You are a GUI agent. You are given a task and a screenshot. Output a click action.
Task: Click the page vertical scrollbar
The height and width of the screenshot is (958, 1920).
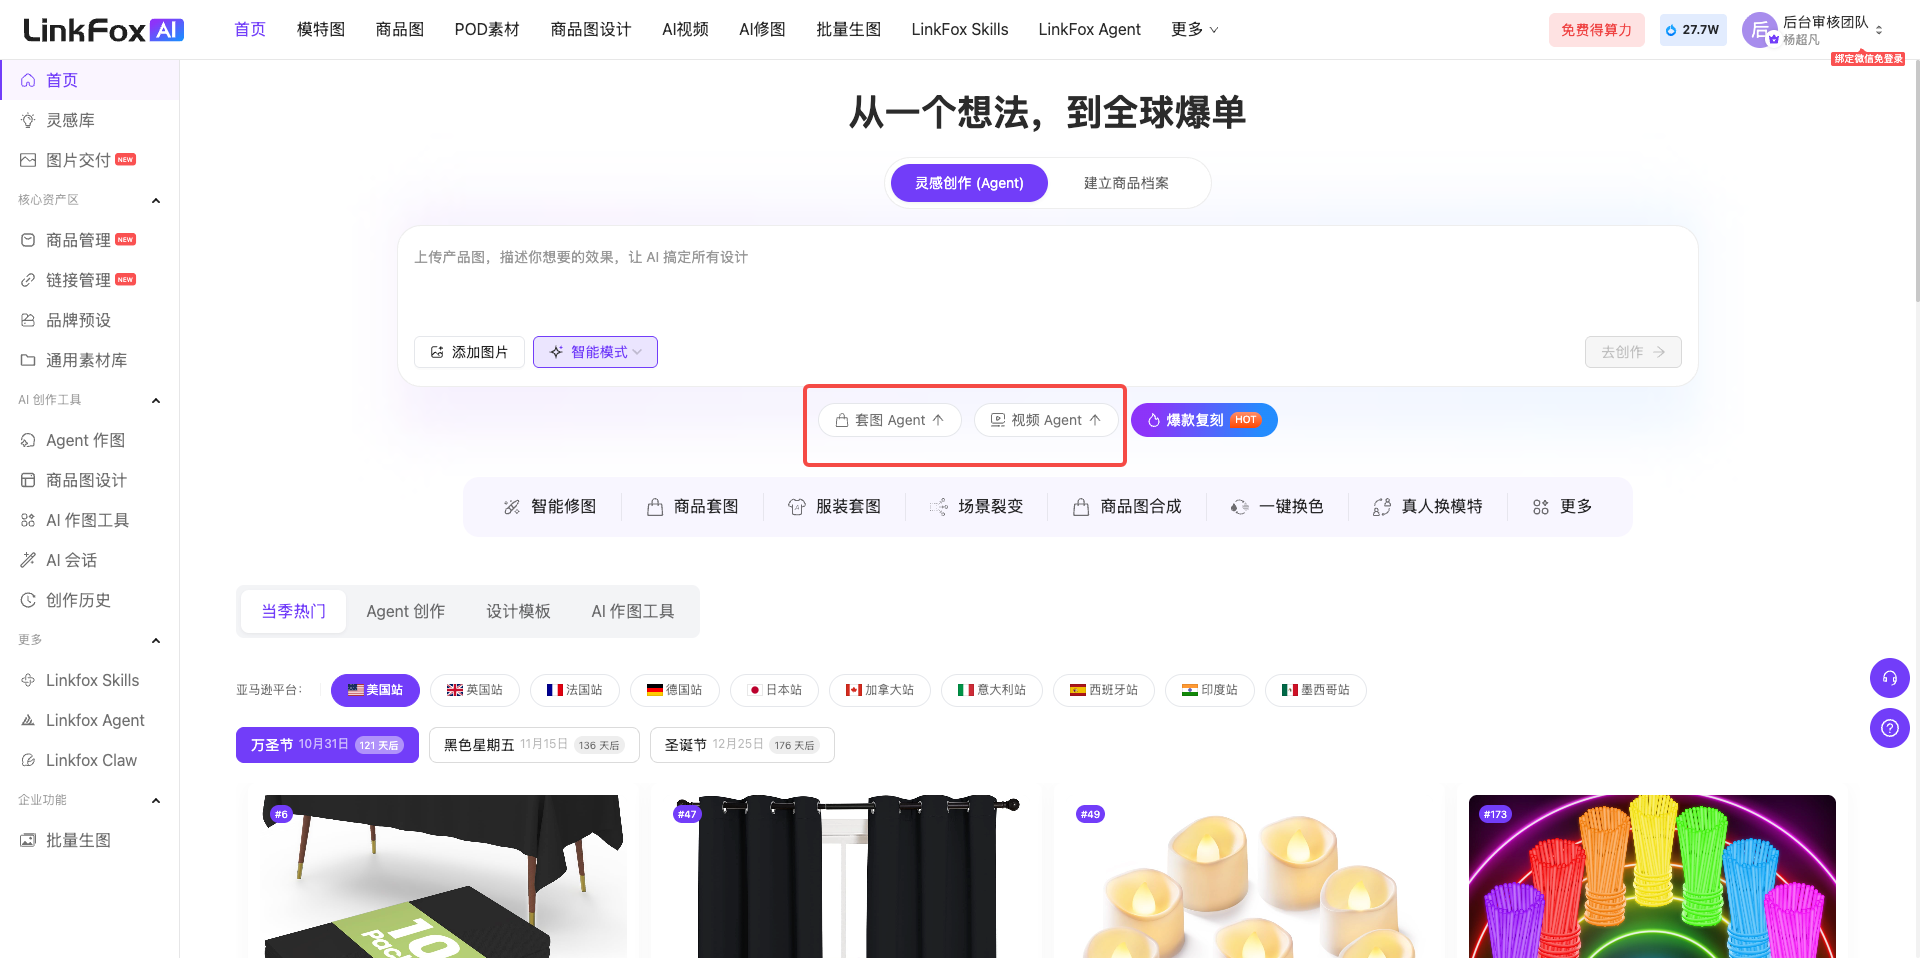pyautogui.click(x=1916, y=180)
